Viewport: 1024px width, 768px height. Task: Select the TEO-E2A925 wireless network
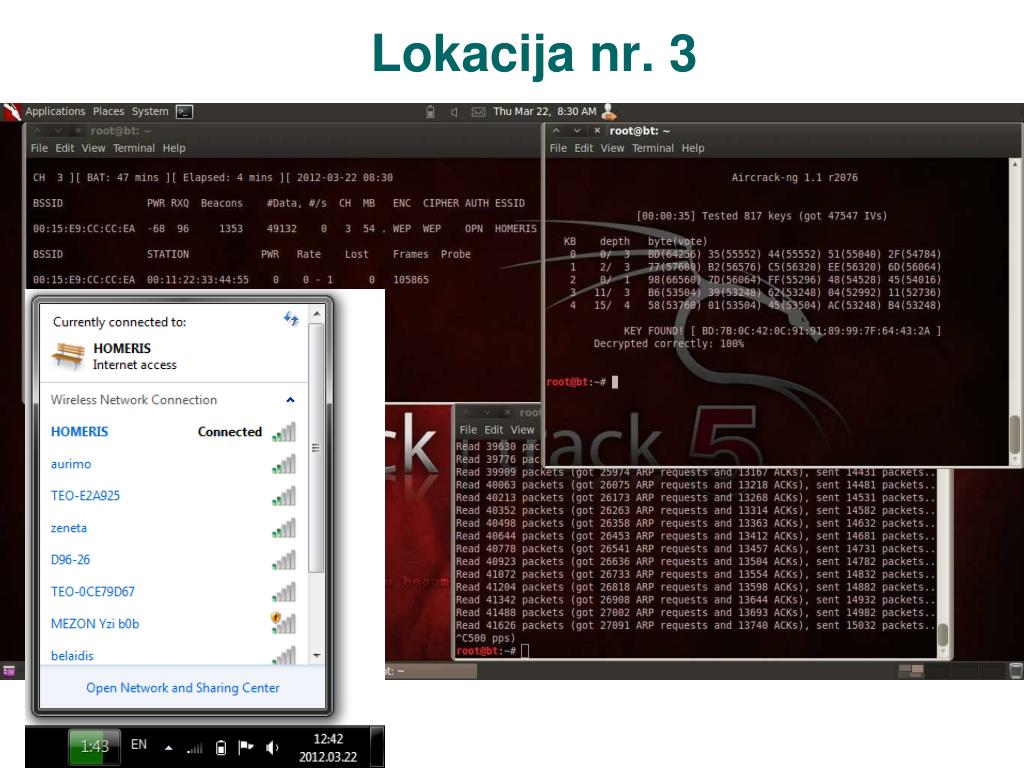[x=173, y=496]
